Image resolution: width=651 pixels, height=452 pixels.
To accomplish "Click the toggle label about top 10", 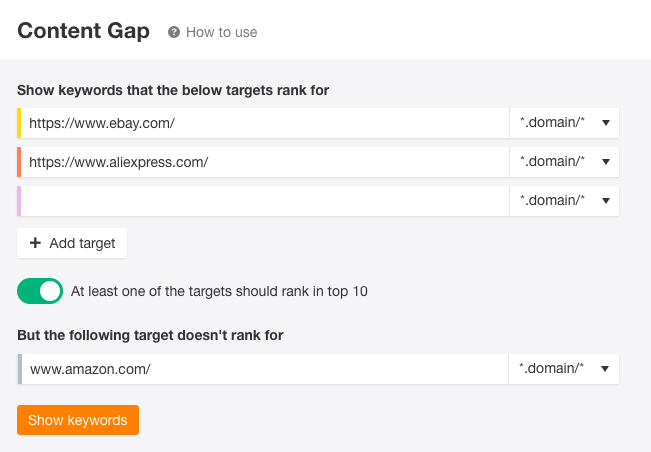I will pyautogui.click(x=219, y=291).
